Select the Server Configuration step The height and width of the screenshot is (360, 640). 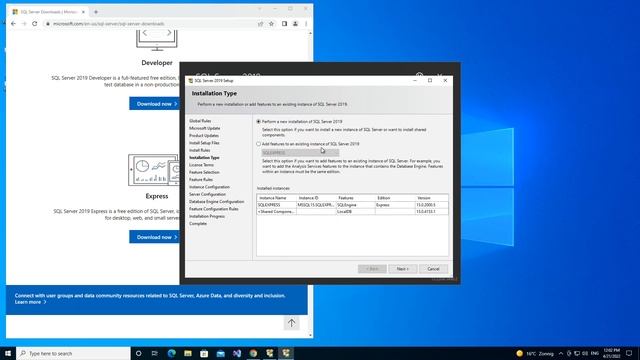click(x=207, y=194)
